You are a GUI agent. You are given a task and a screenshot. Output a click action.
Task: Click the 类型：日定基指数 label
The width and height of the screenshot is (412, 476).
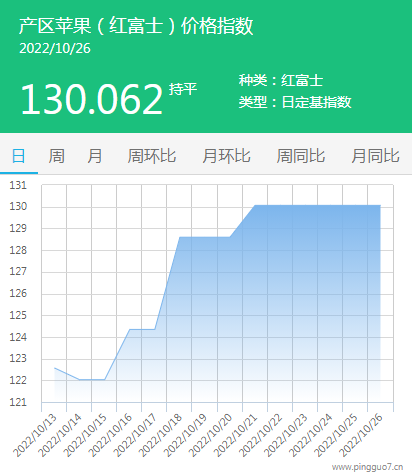295,102
